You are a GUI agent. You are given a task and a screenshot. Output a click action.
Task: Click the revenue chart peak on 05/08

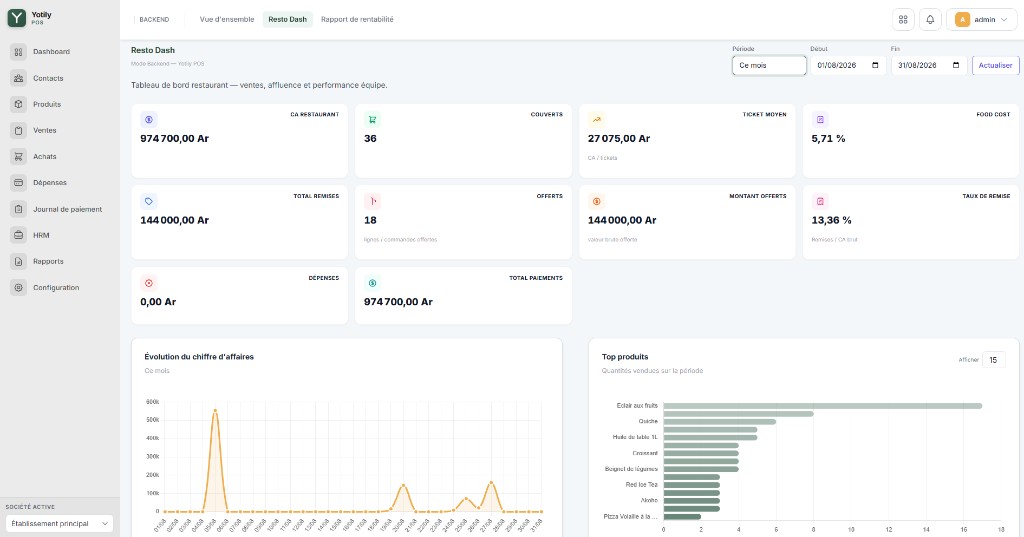tap(215, 410)
